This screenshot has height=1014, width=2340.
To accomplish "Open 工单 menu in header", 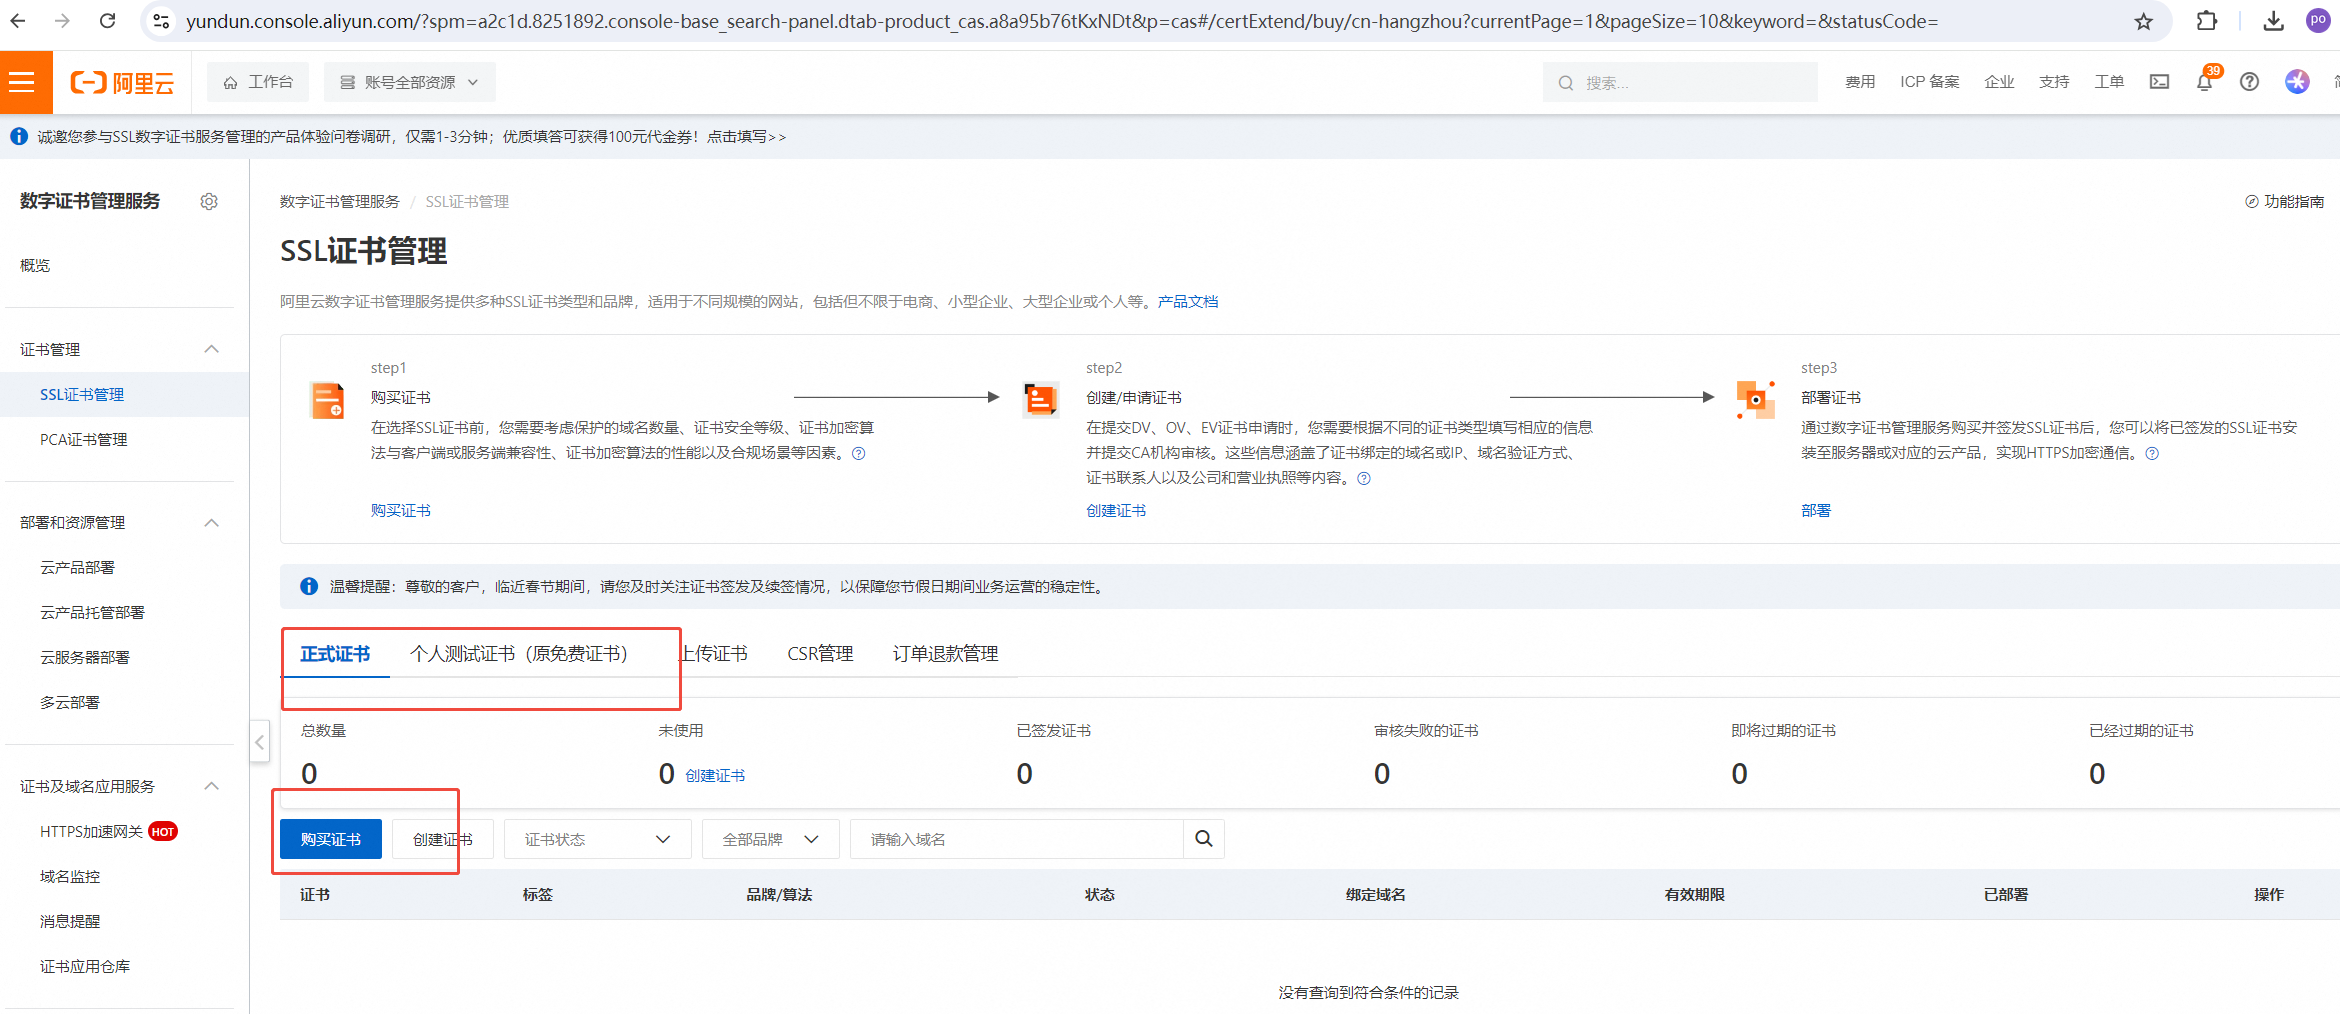I will click(x=2109, y=82).
